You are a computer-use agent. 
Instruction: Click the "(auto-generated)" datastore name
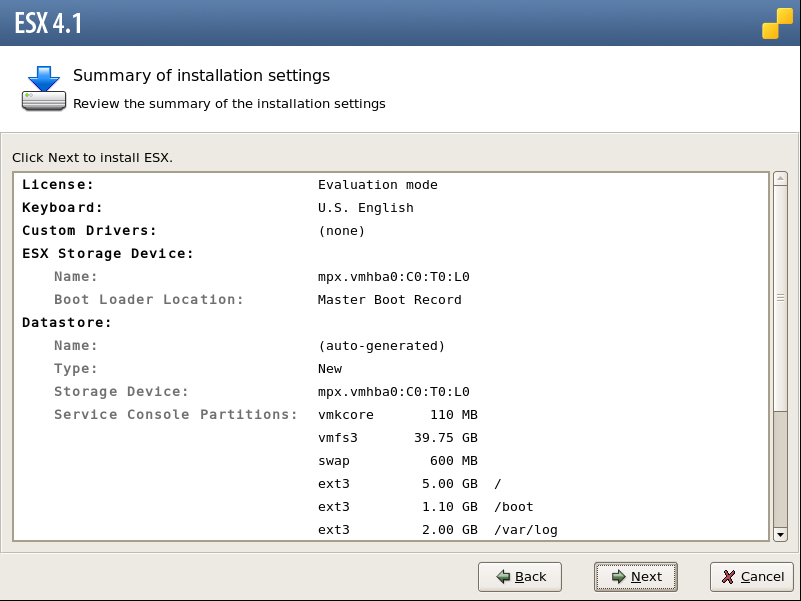click(381, 345)
